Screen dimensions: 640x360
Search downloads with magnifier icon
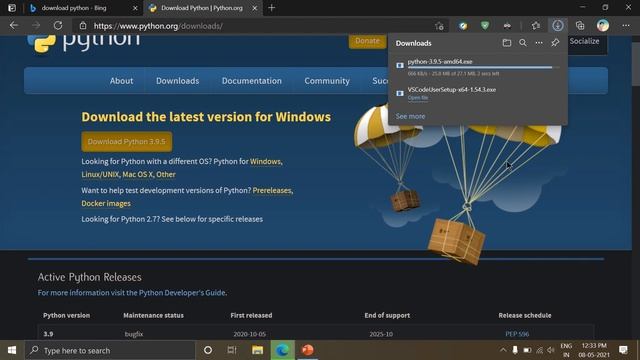pyautogui.click(x=523, y=43)
